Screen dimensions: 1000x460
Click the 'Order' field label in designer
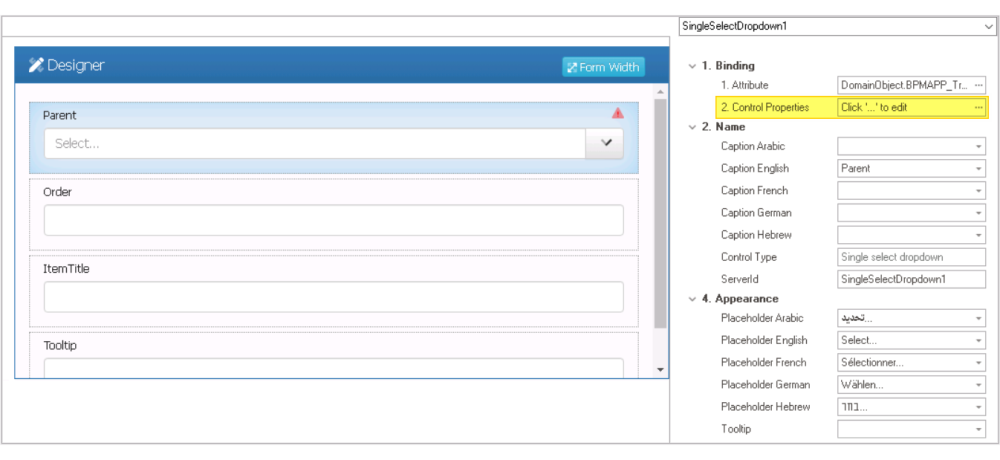click(57, 192)
